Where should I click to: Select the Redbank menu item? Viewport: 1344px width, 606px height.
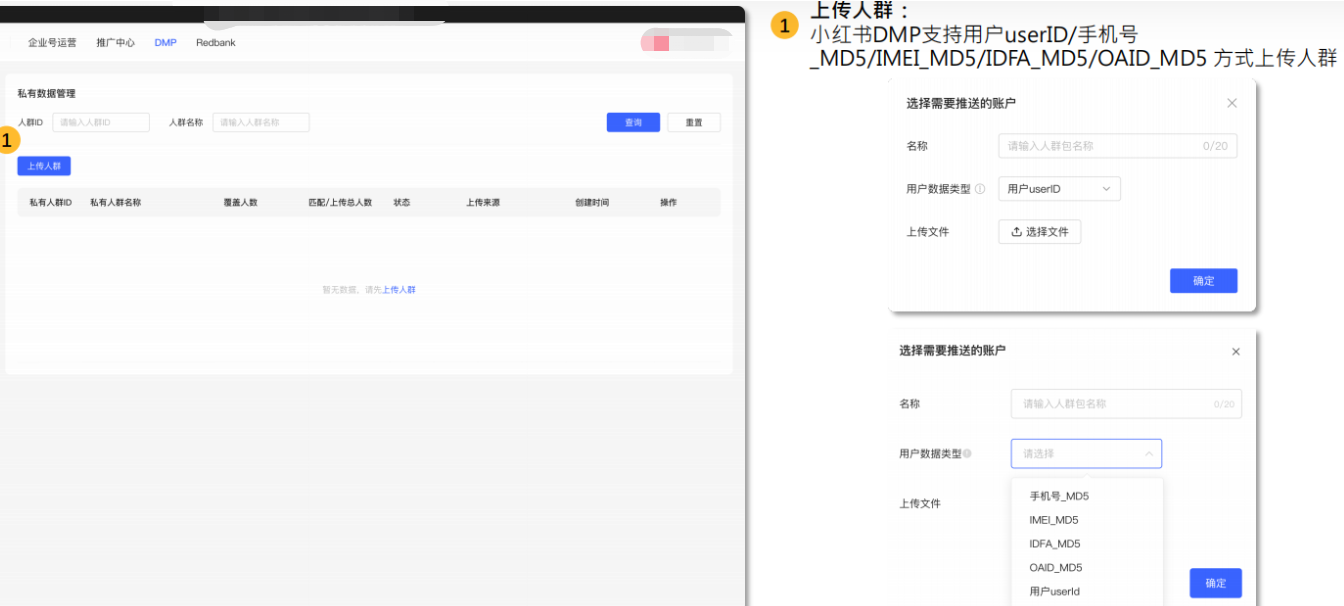pos(215,42)
